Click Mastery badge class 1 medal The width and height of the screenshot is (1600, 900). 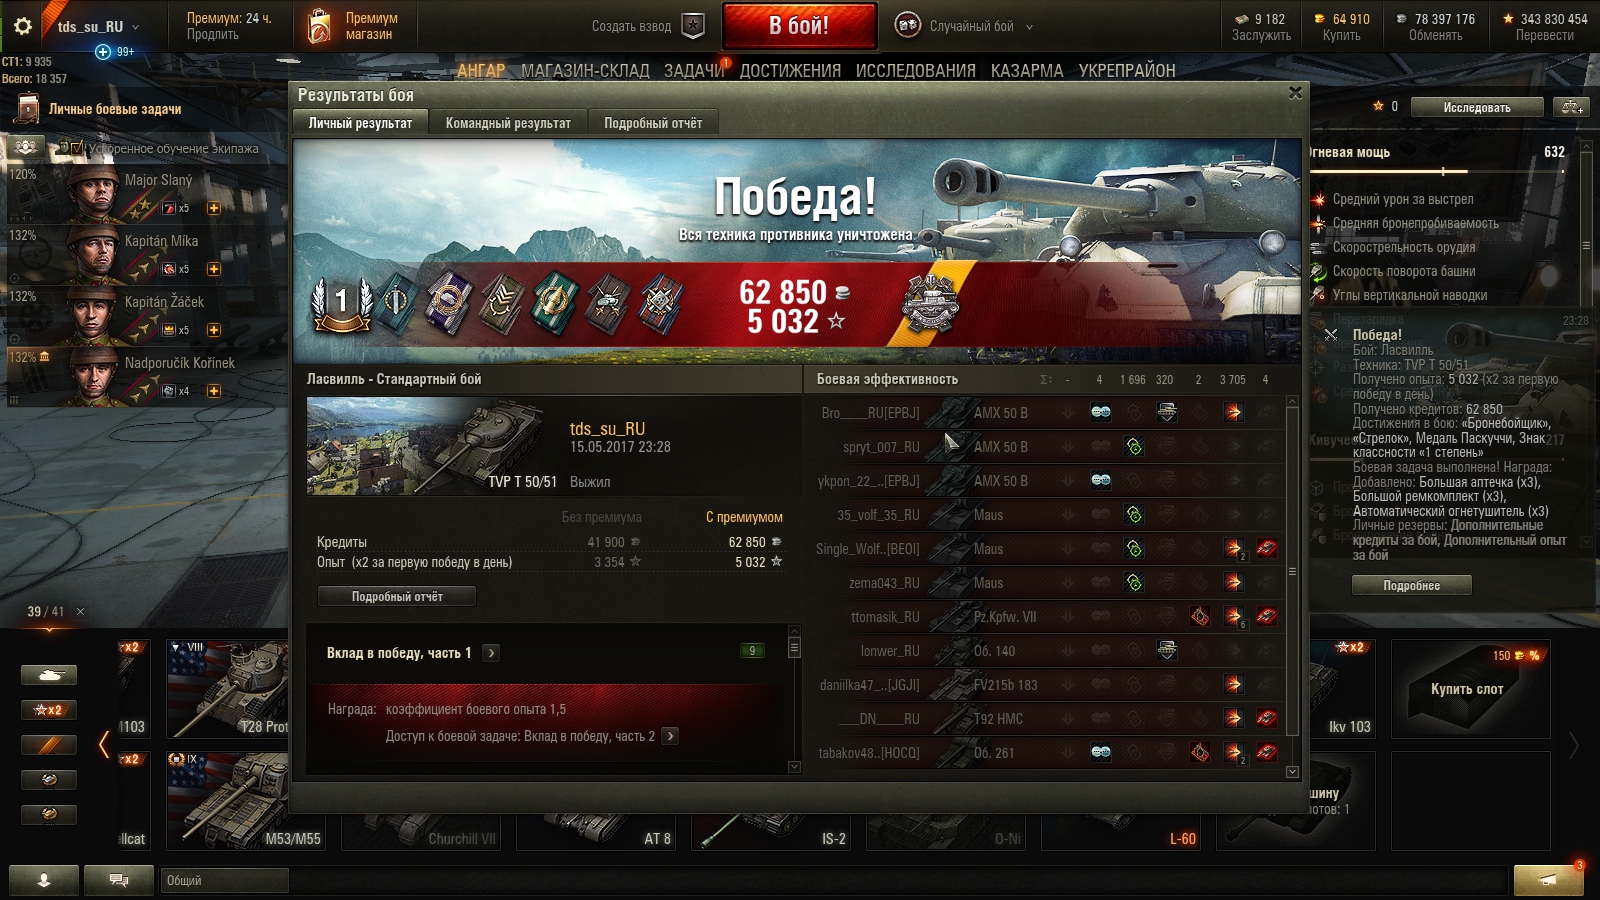[x=342, y=303]
